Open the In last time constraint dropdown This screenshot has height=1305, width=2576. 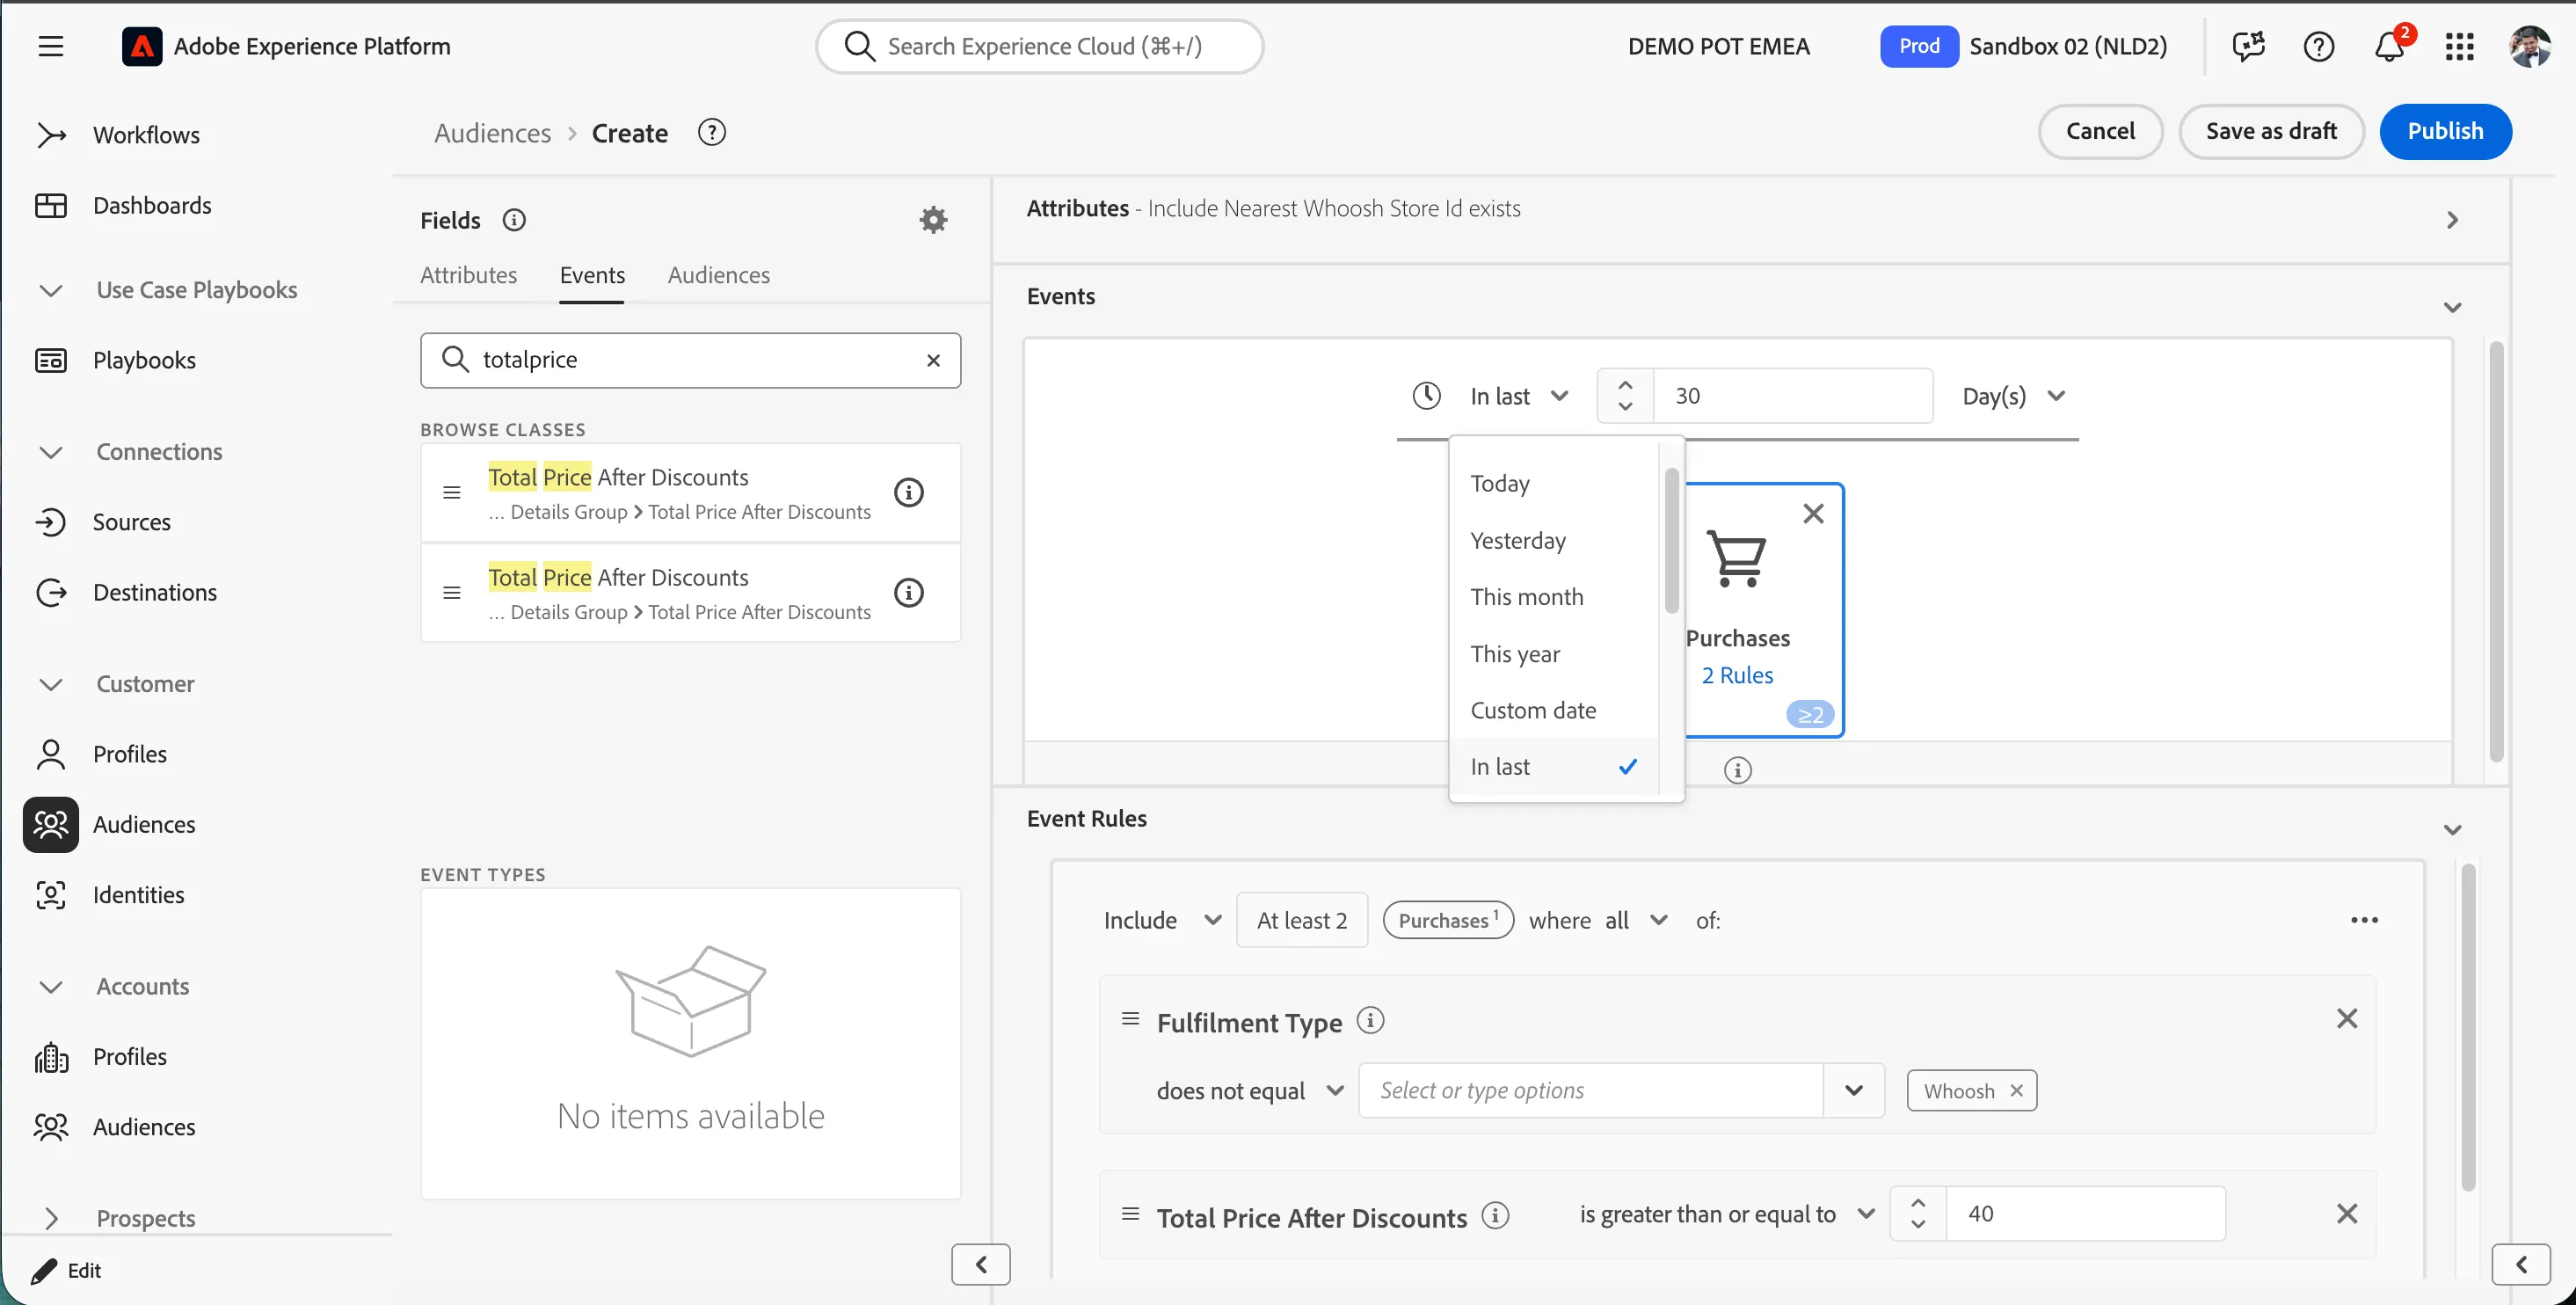[x=1518, y=396]
